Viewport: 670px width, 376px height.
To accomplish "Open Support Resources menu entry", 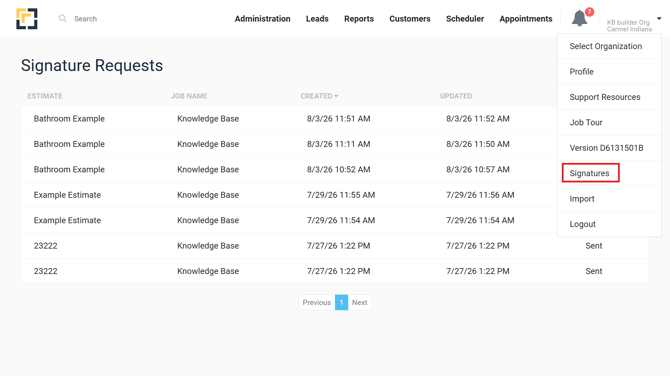I will click(x=609, y=97).
